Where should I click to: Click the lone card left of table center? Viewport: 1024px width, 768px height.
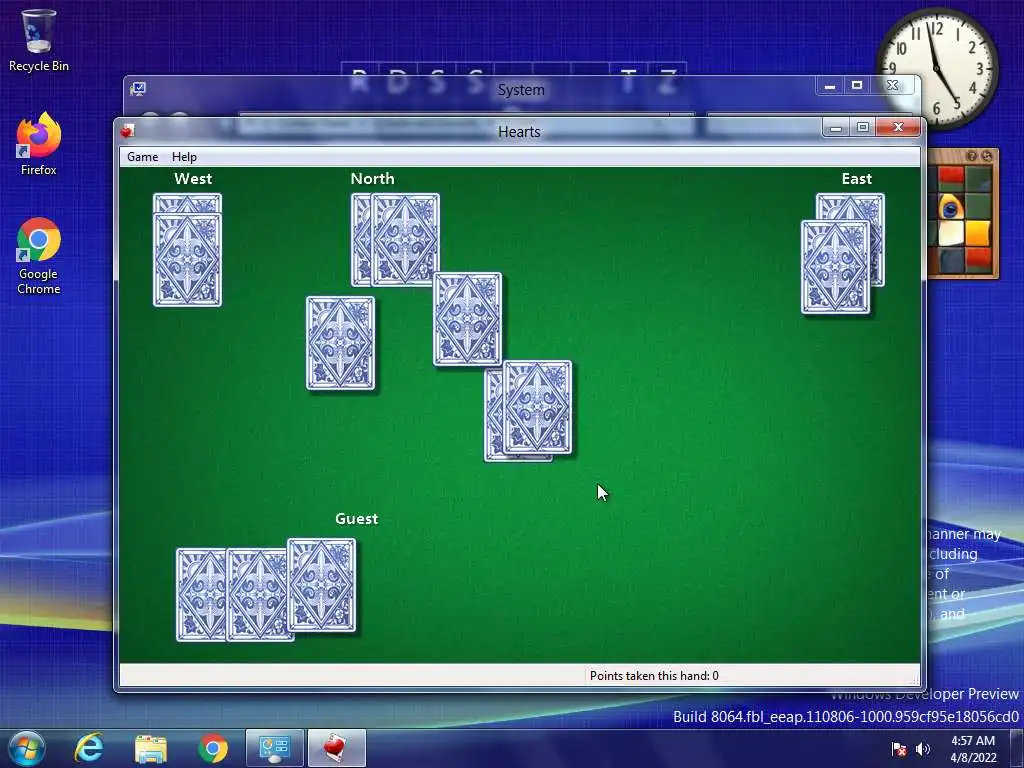coord(341,344)
